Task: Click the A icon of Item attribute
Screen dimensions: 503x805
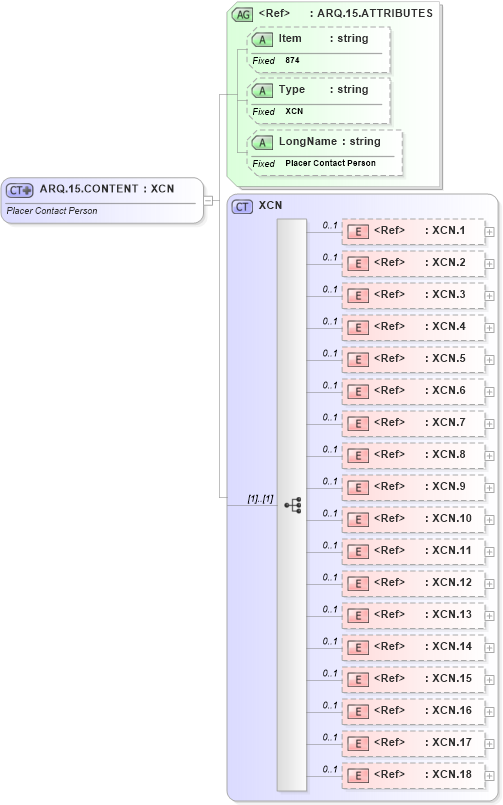Action: click(262, 40)
